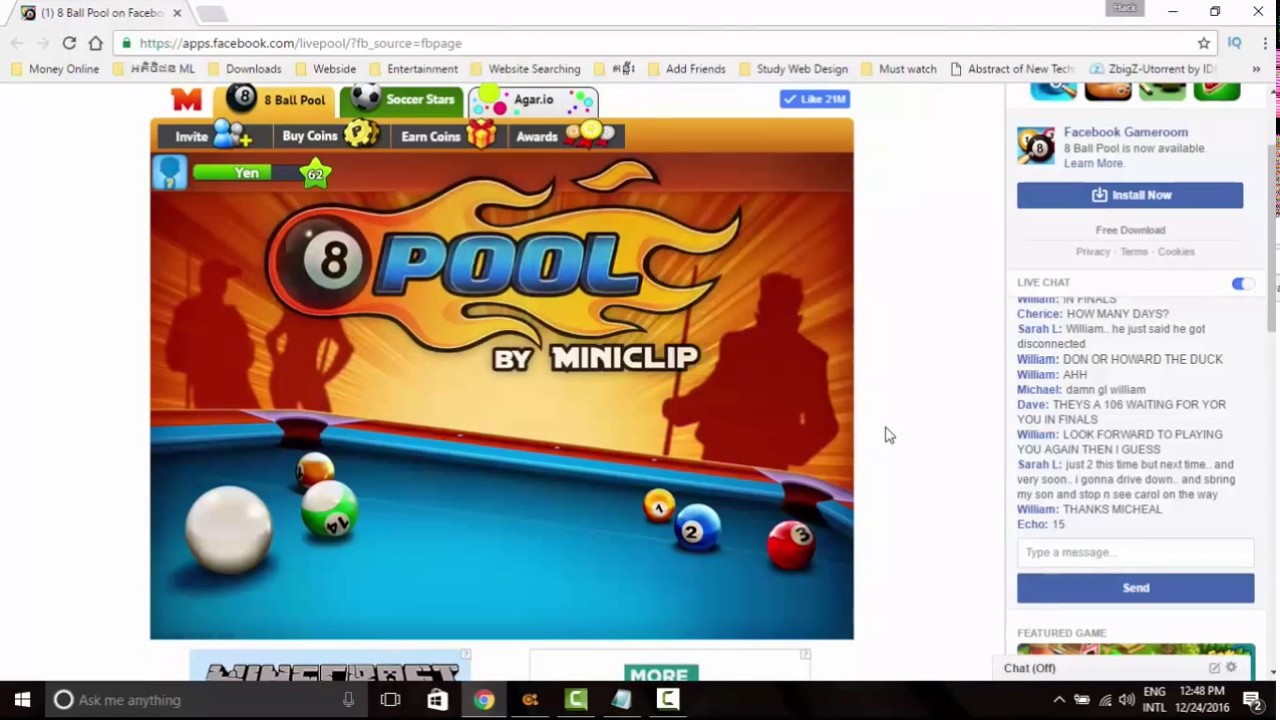Open a new browser tab
The height and width of the screenshot is (720, 1280).
coord(211,14)
